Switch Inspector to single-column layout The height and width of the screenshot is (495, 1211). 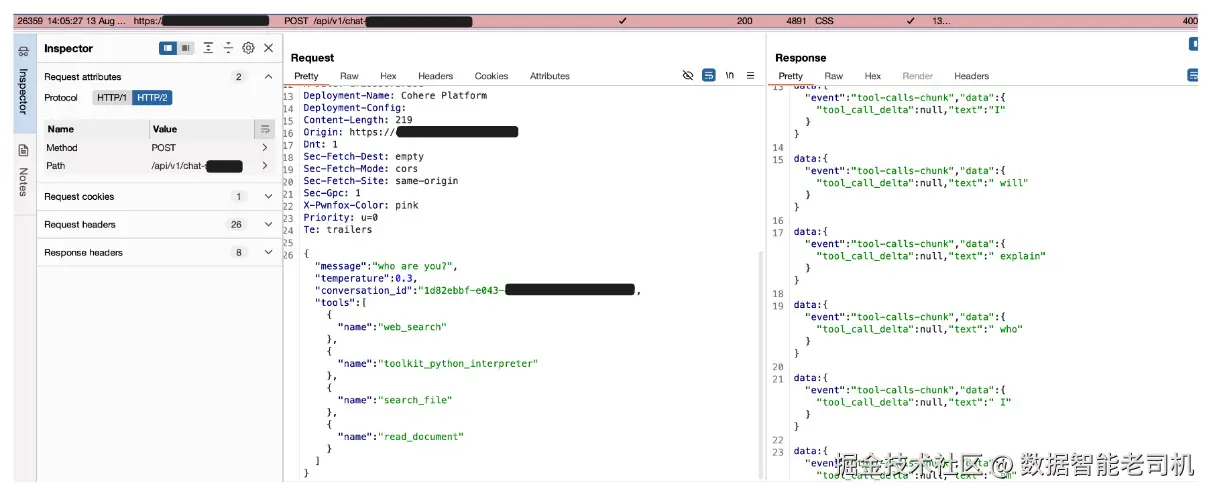pyautogui.click(x=169, y=48)
